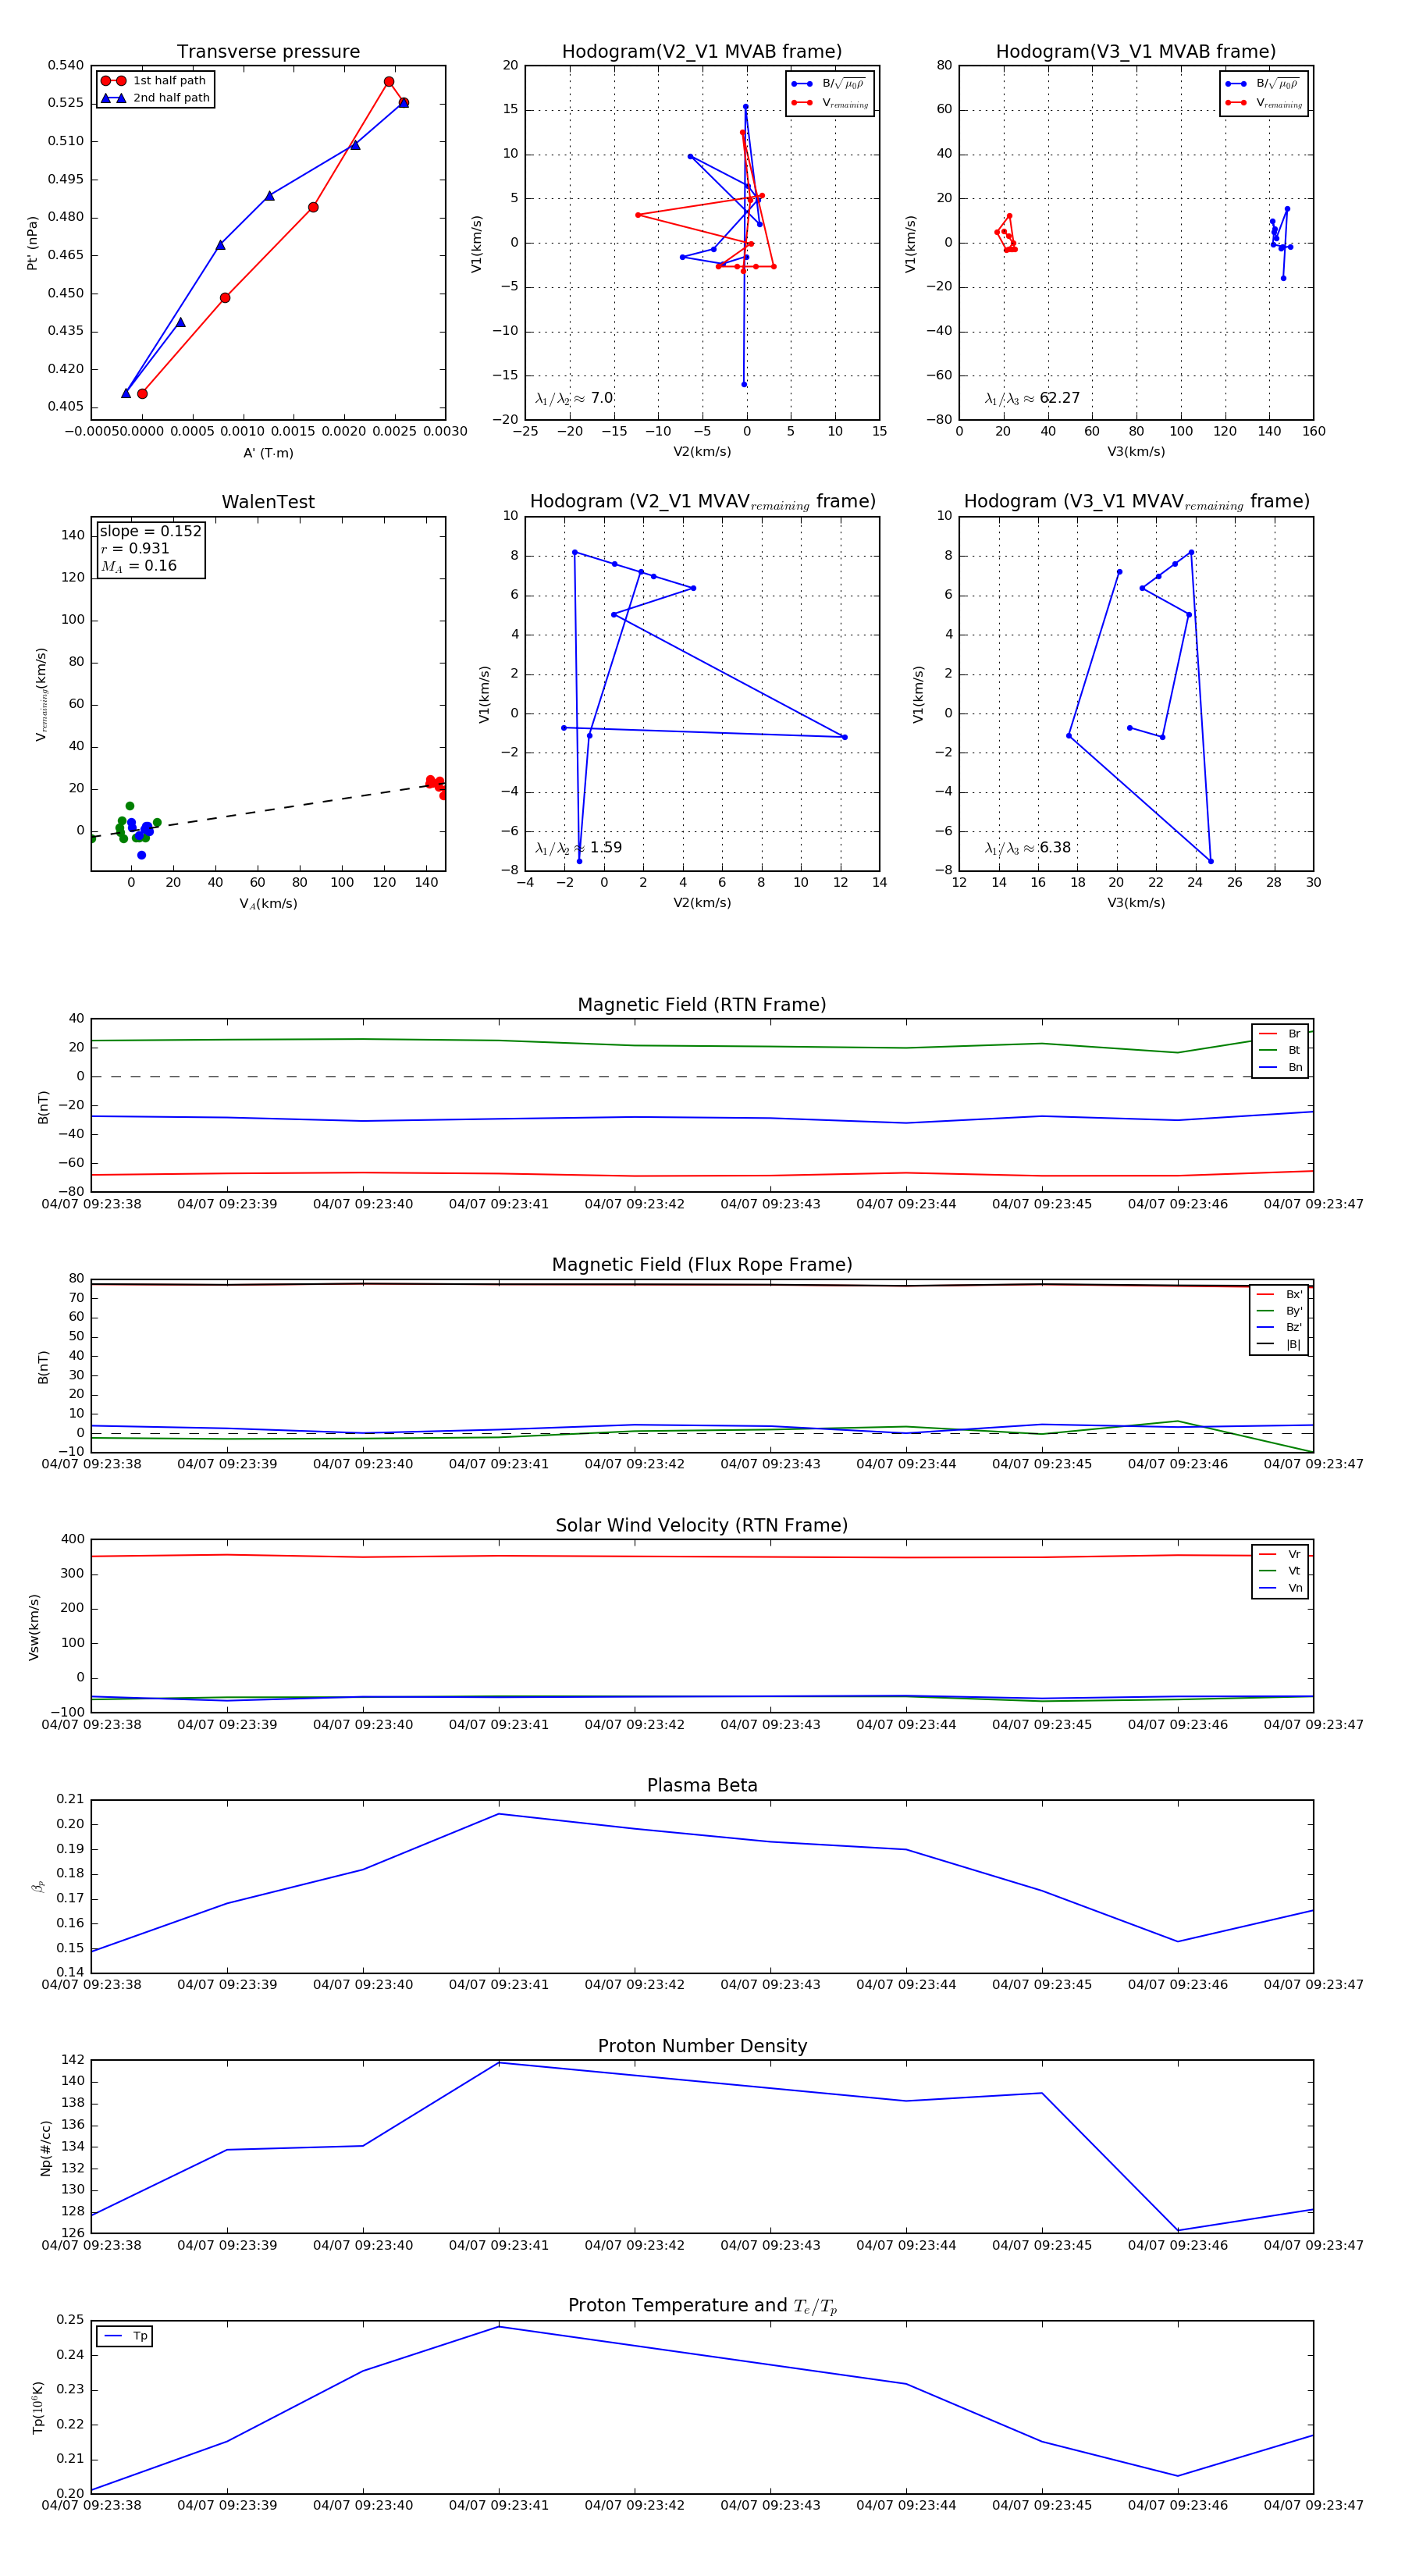
Task: Click "By'" legend entry
Action: [1280, 1311]
